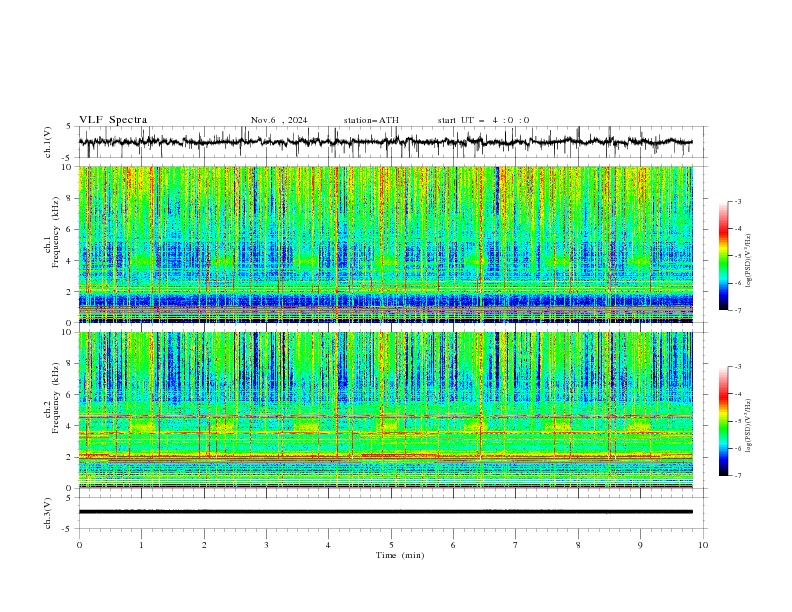Click the 'VLF Spectra' title text
The image size is (792, 612).
pos(113,120)
